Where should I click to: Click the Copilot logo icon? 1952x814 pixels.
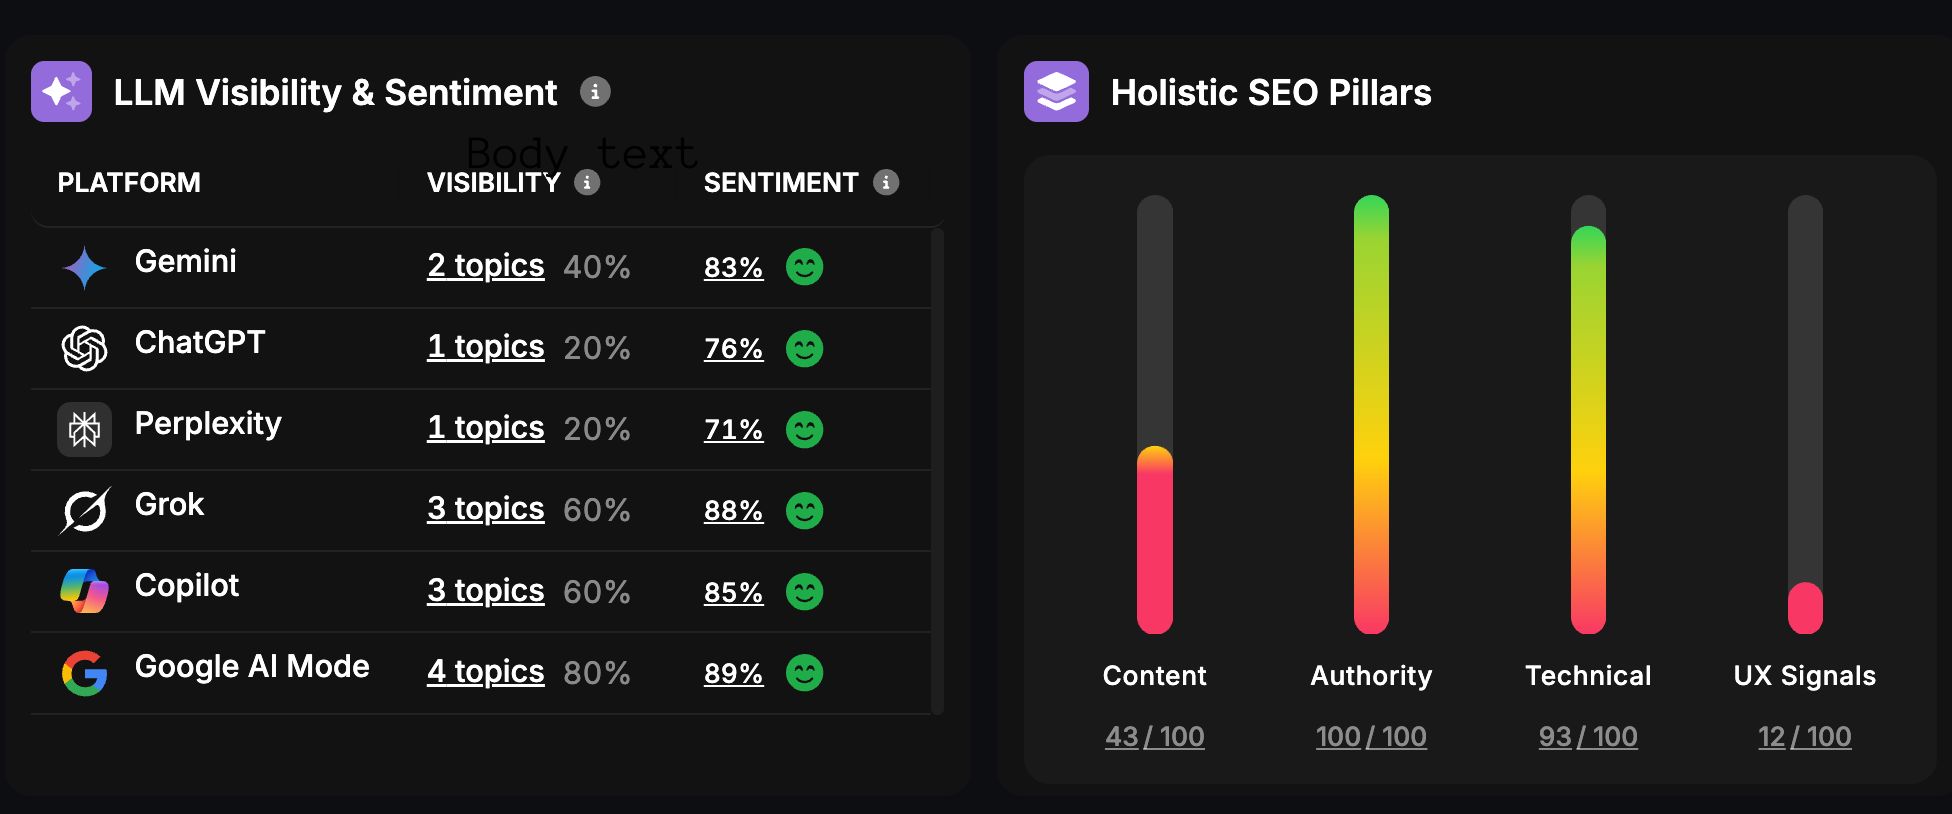click(84, 591)
